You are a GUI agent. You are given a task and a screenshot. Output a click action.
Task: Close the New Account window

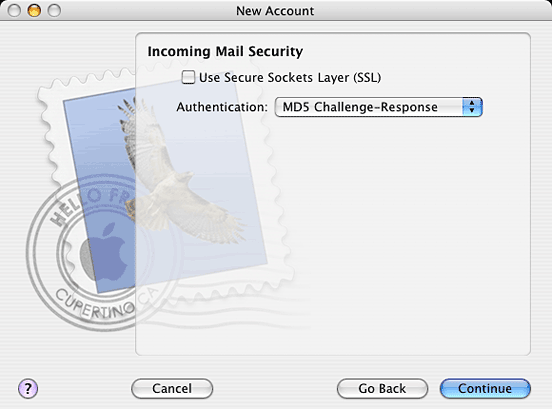click(x=14, y=11)
